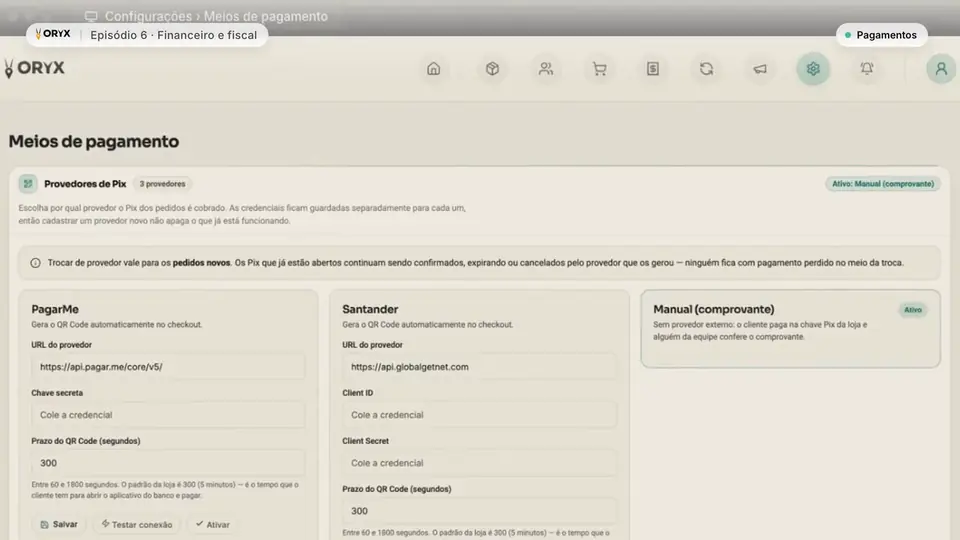Open the megaphone marketing icon
Viewport: 960px width, 540px height.
click(760, 69)
